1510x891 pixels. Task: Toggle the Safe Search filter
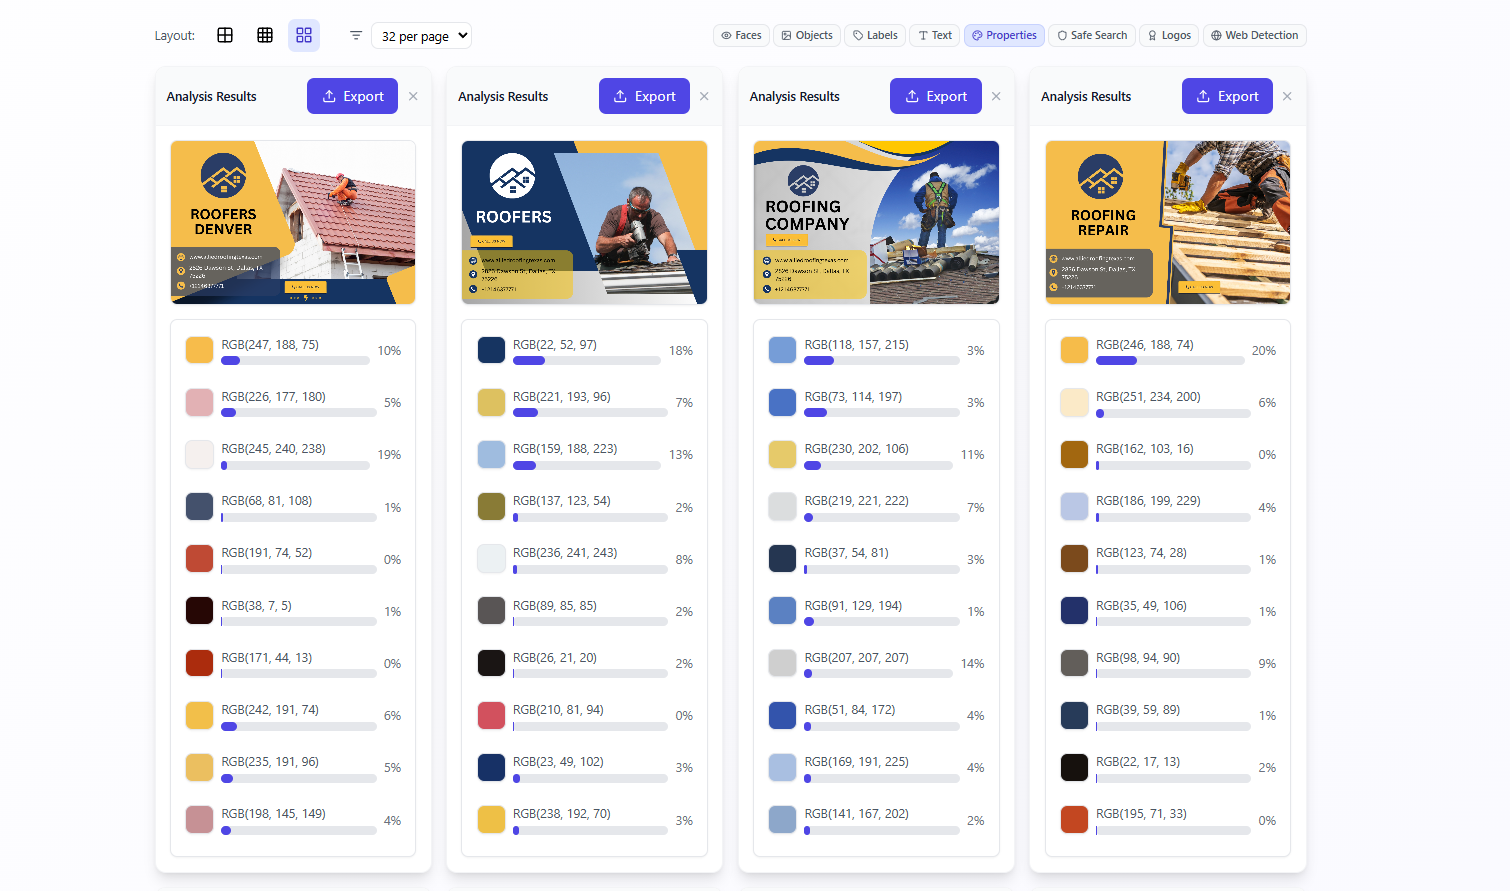pyautogui.click(x=1092, y=35)
